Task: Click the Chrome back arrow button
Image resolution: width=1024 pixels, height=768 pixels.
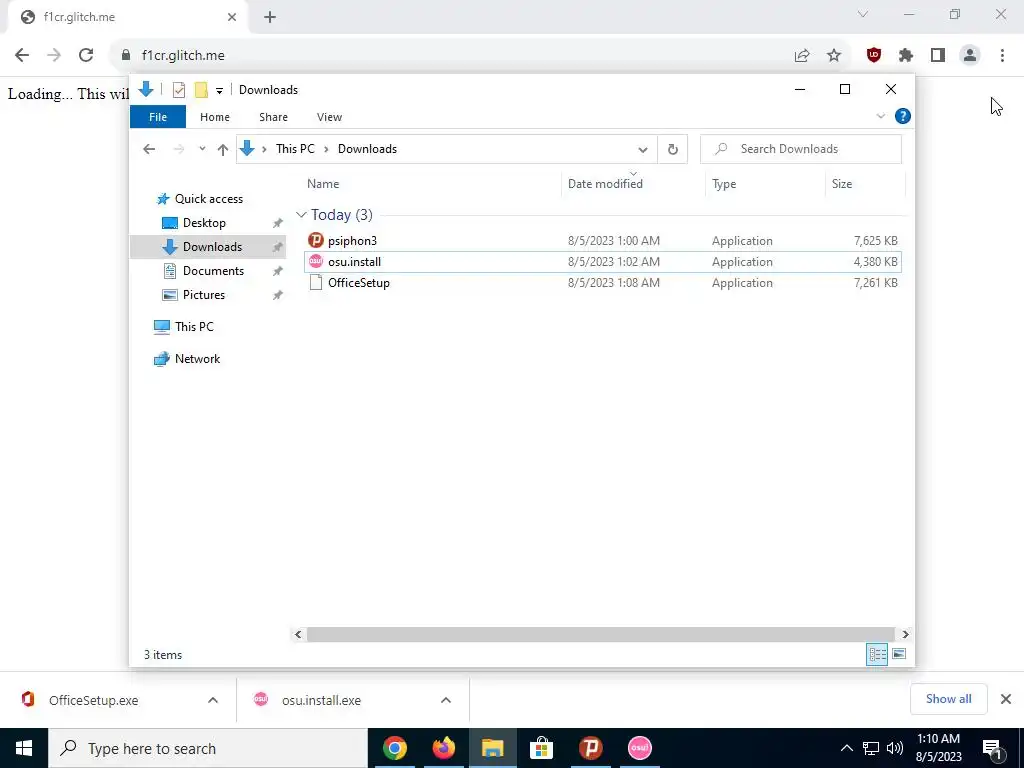Action: coord(22,56)
